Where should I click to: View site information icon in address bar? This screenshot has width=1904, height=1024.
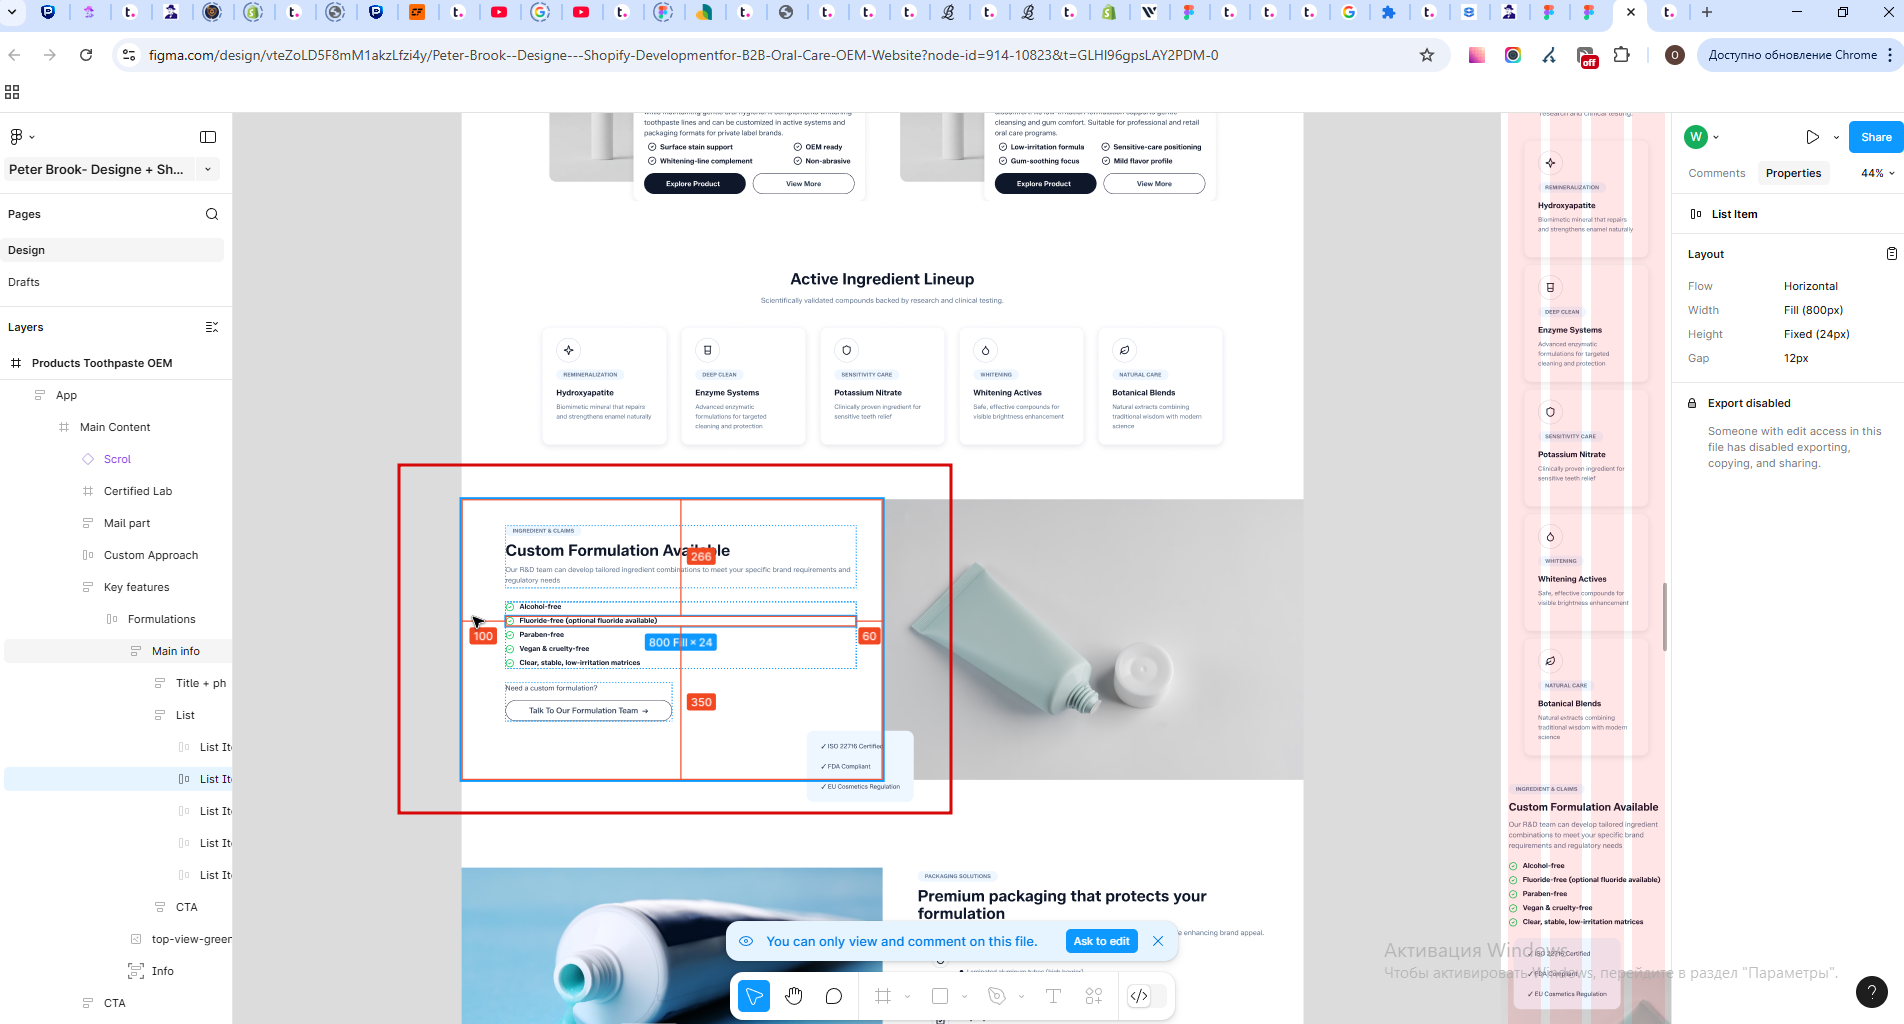[129, 55]
